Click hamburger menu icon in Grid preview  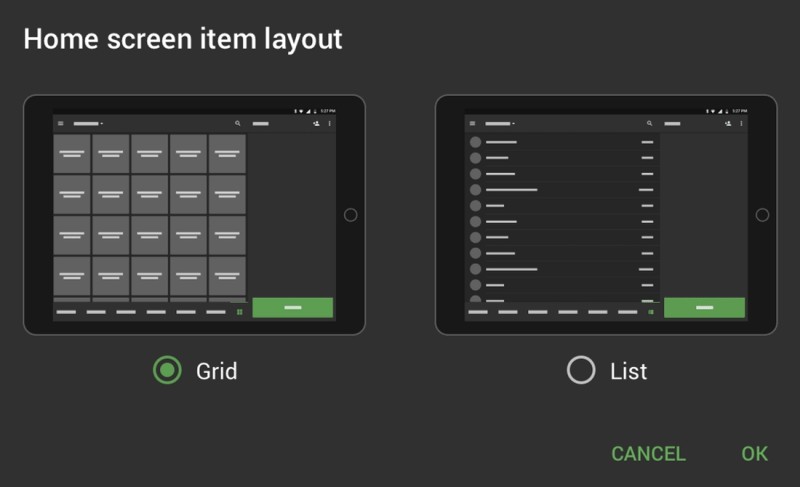(61, 123)
